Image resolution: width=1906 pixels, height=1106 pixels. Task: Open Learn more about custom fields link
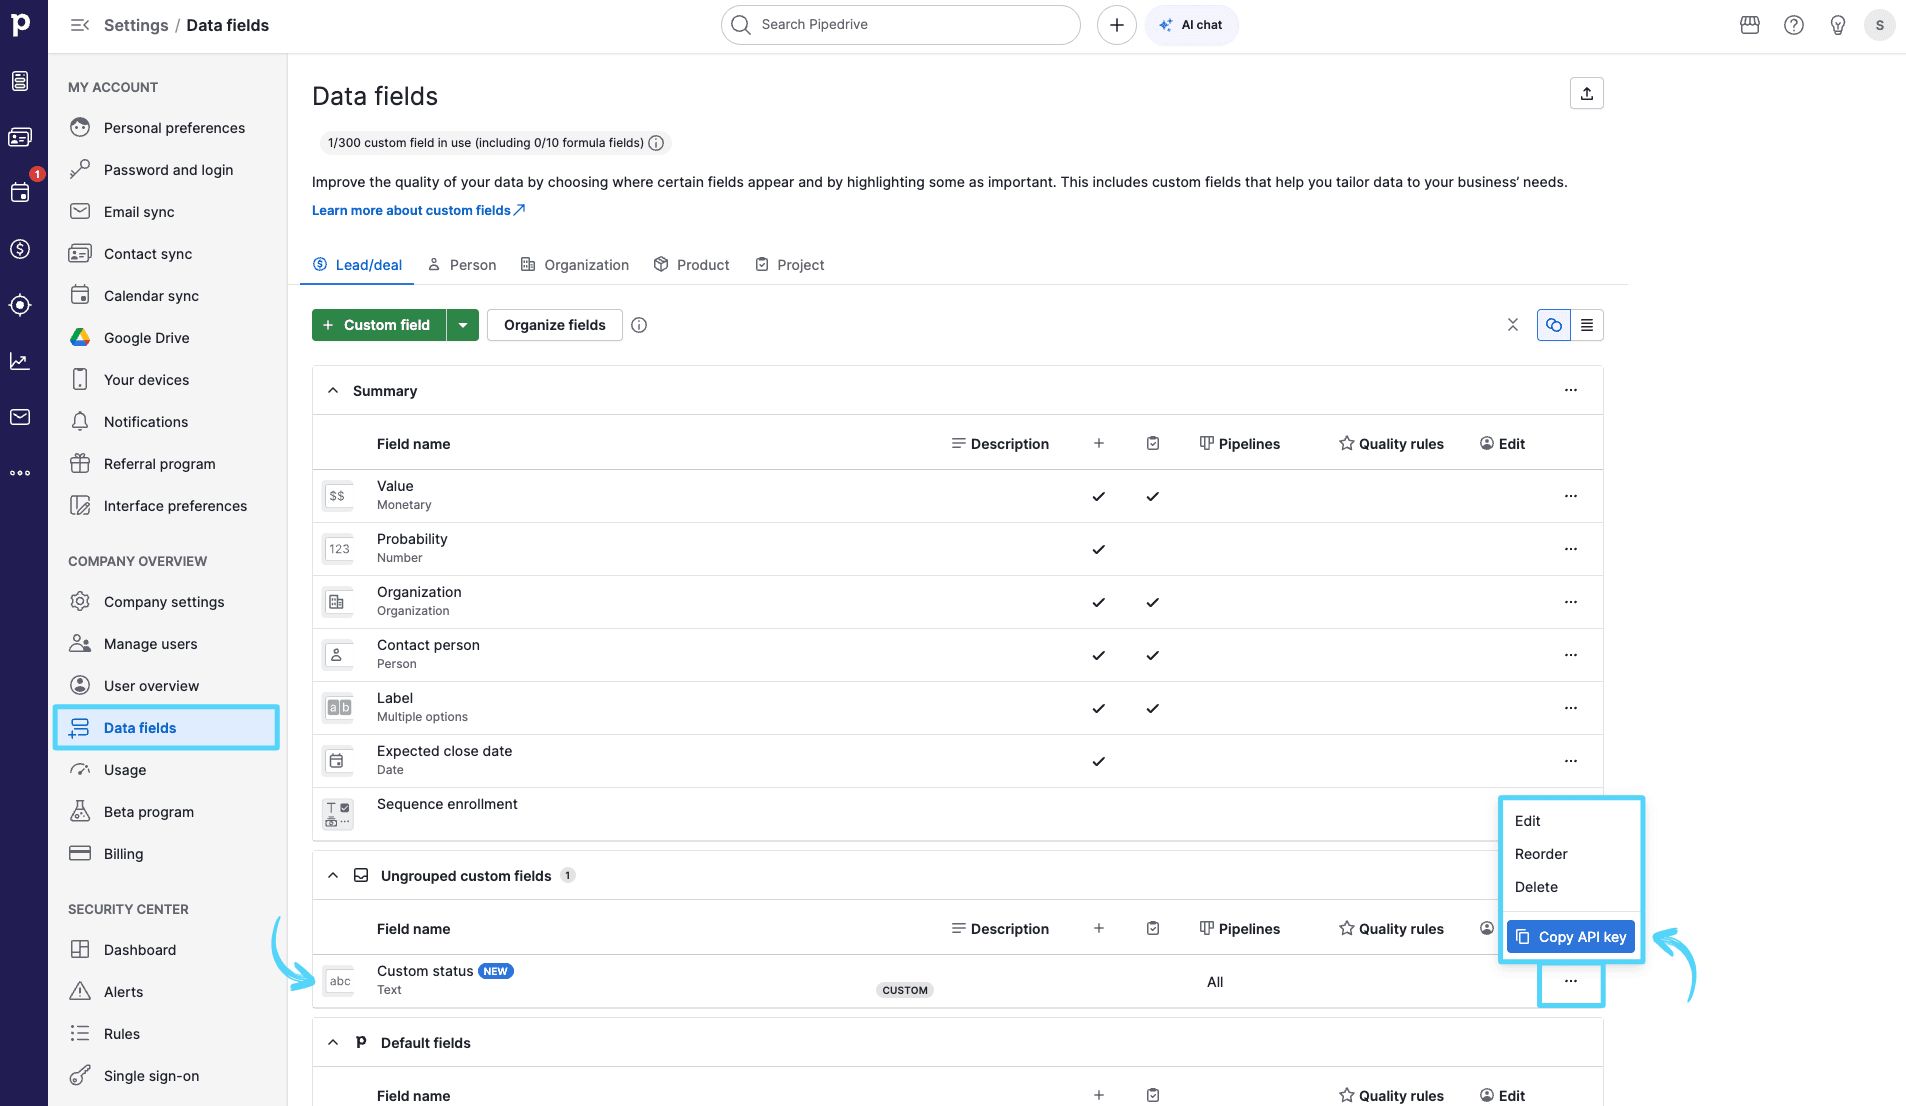[419, 210]
